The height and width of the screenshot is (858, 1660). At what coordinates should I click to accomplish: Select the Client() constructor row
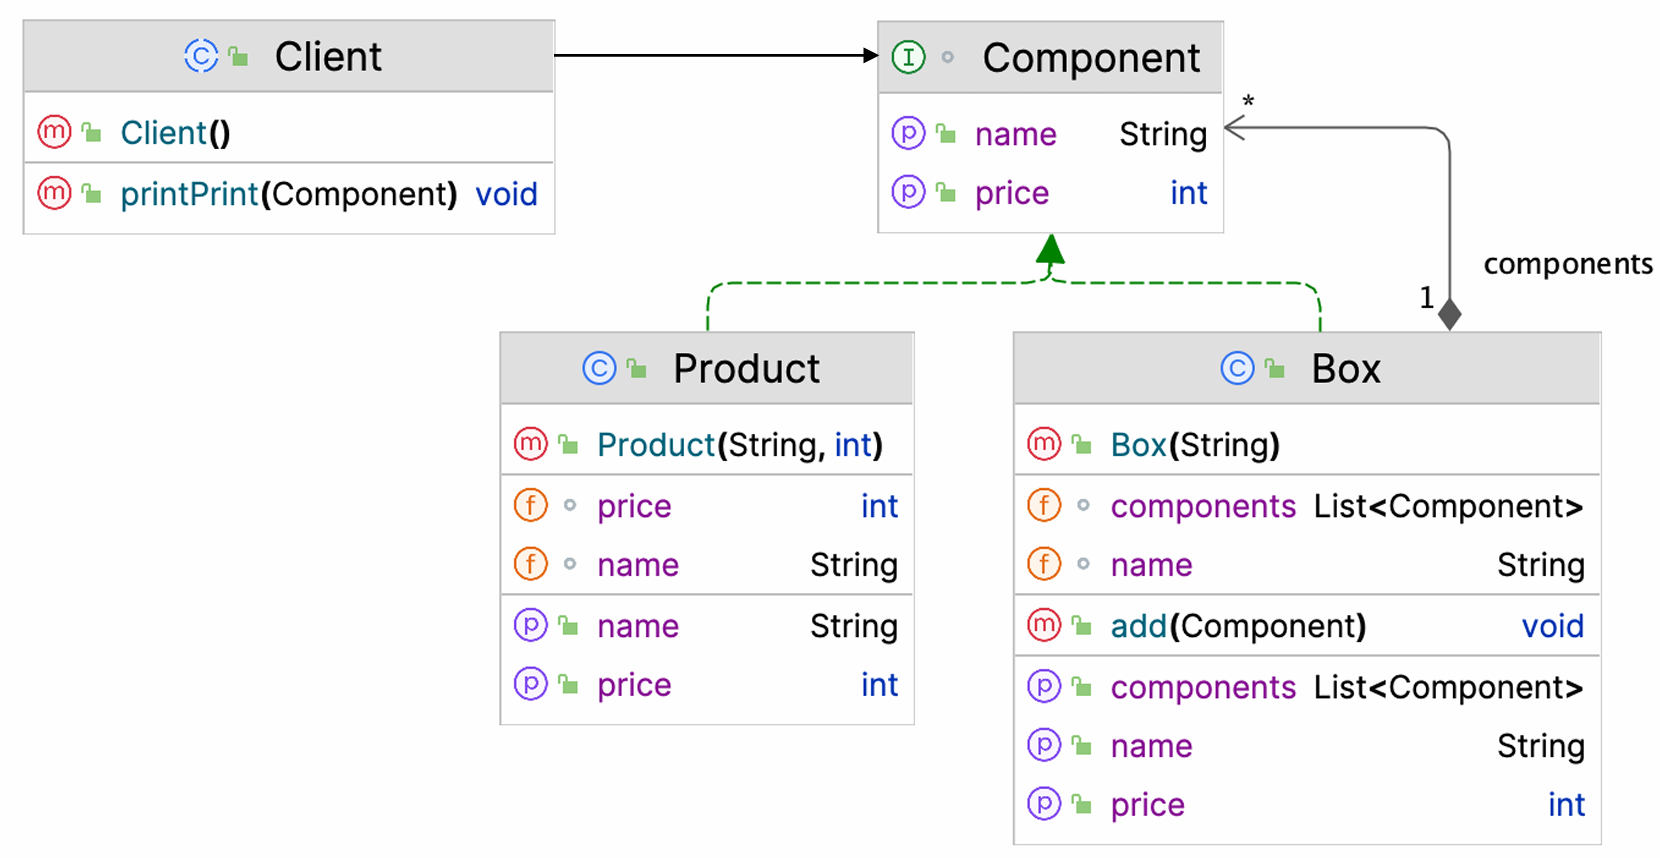tap(176, 133)
